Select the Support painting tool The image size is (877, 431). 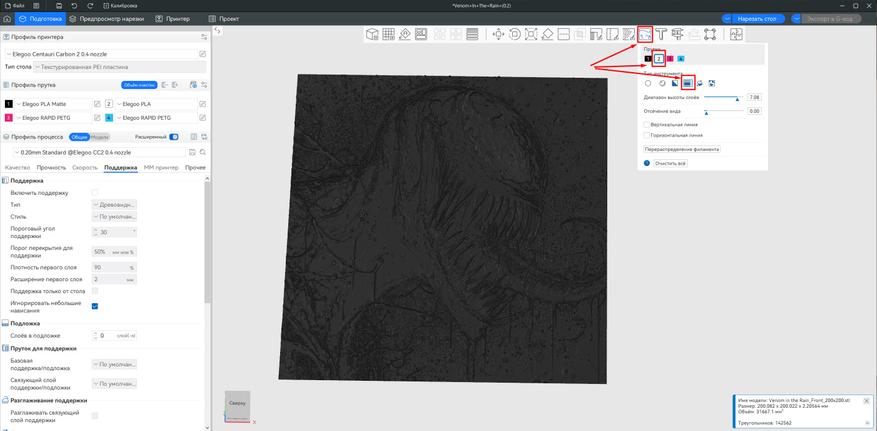coord(596,35)
